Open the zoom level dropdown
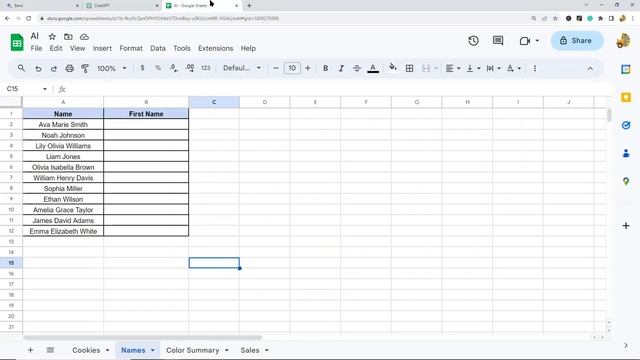Image resolution: width=640 pixels, height=360 pixels. 111,68
